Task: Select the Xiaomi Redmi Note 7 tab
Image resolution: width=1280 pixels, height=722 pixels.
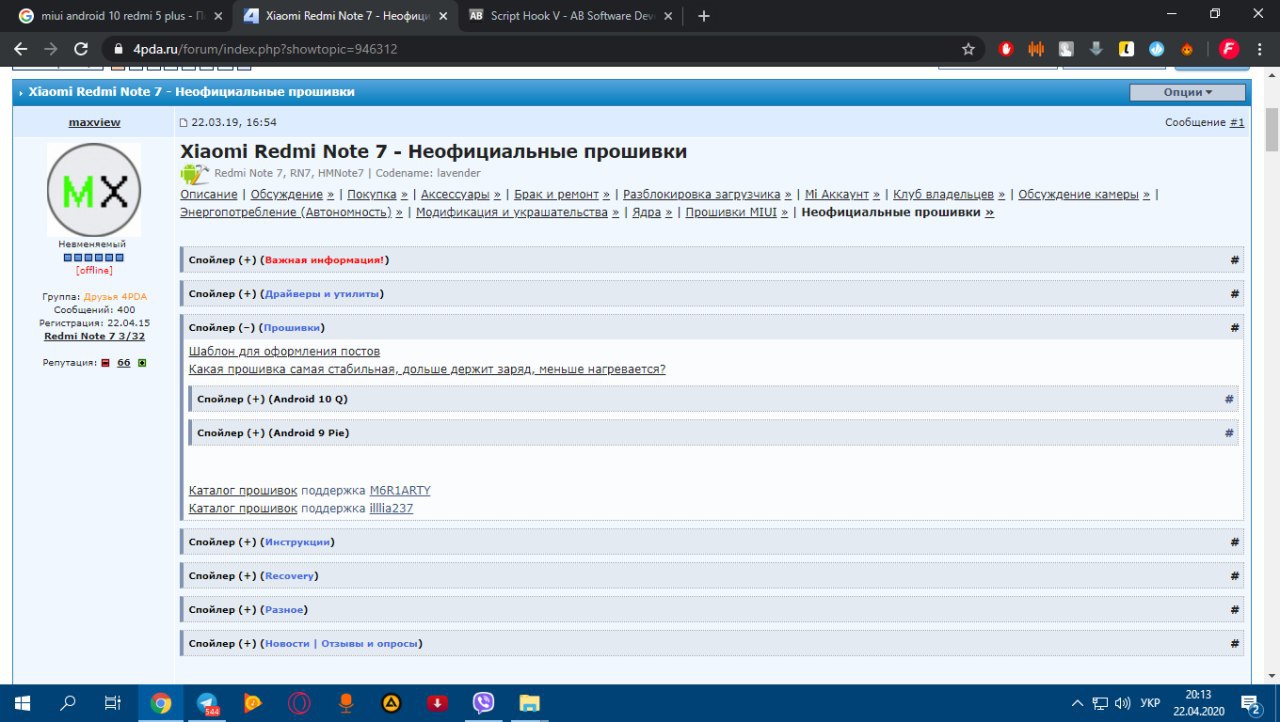Action: (x=345, y=16)
